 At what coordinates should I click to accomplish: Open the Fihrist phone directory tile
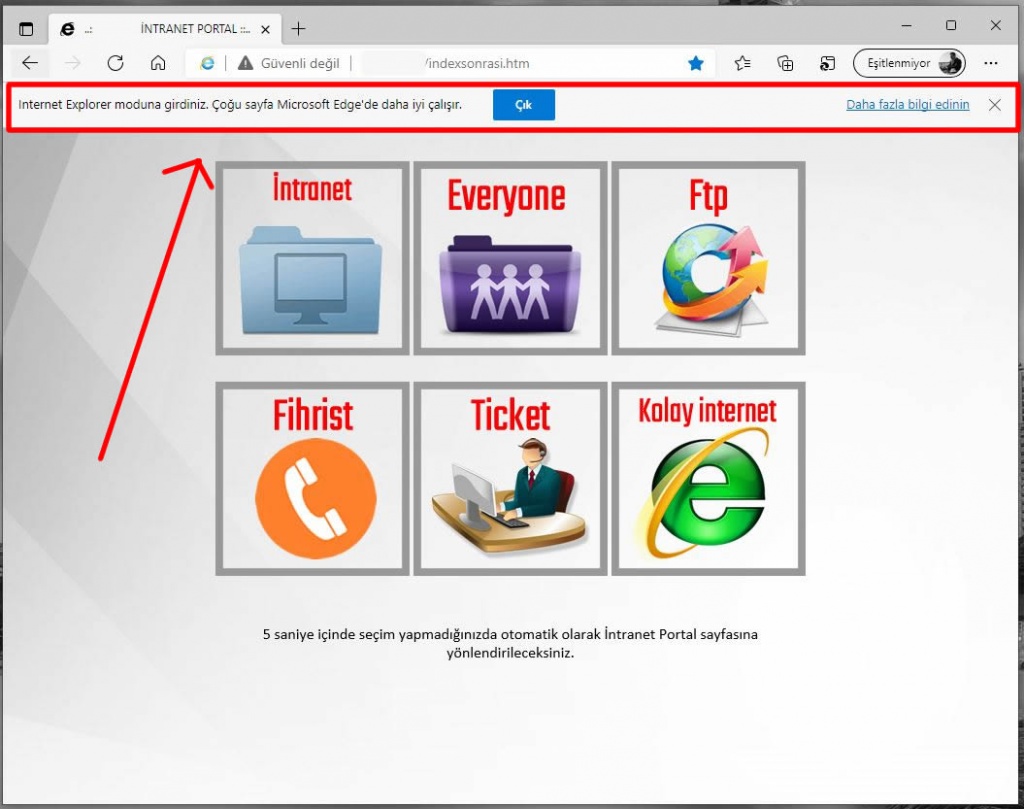[312, 478]
